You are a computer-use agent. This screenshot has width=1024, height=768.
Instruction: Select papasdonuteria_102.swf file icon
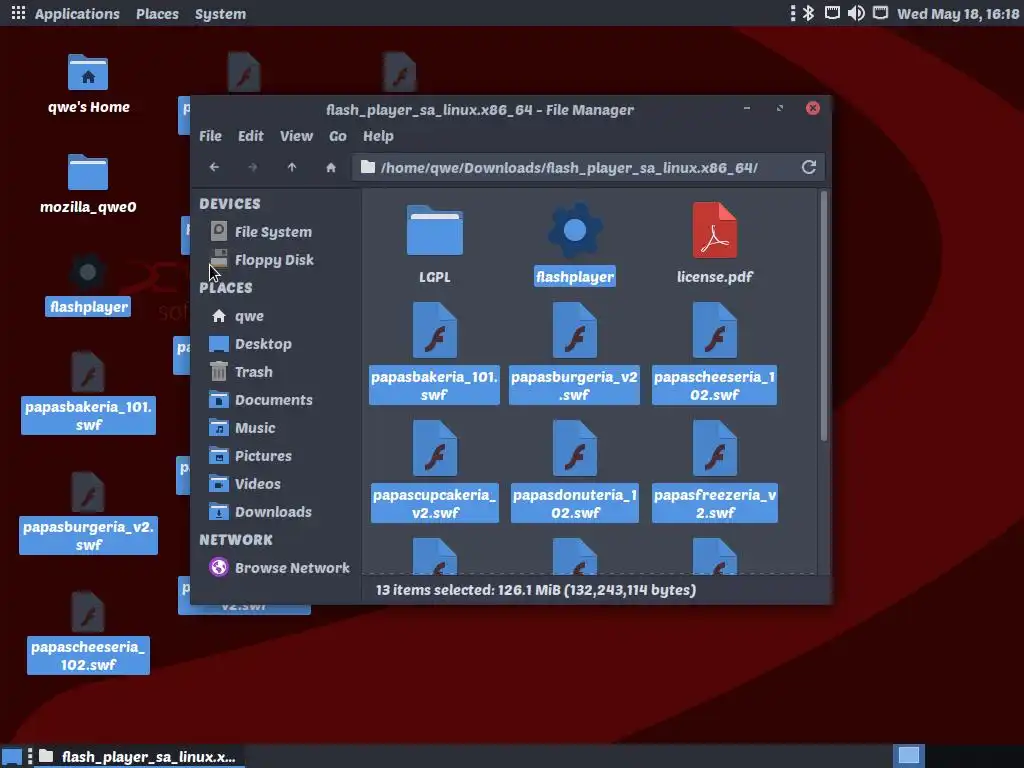point(575,449)
